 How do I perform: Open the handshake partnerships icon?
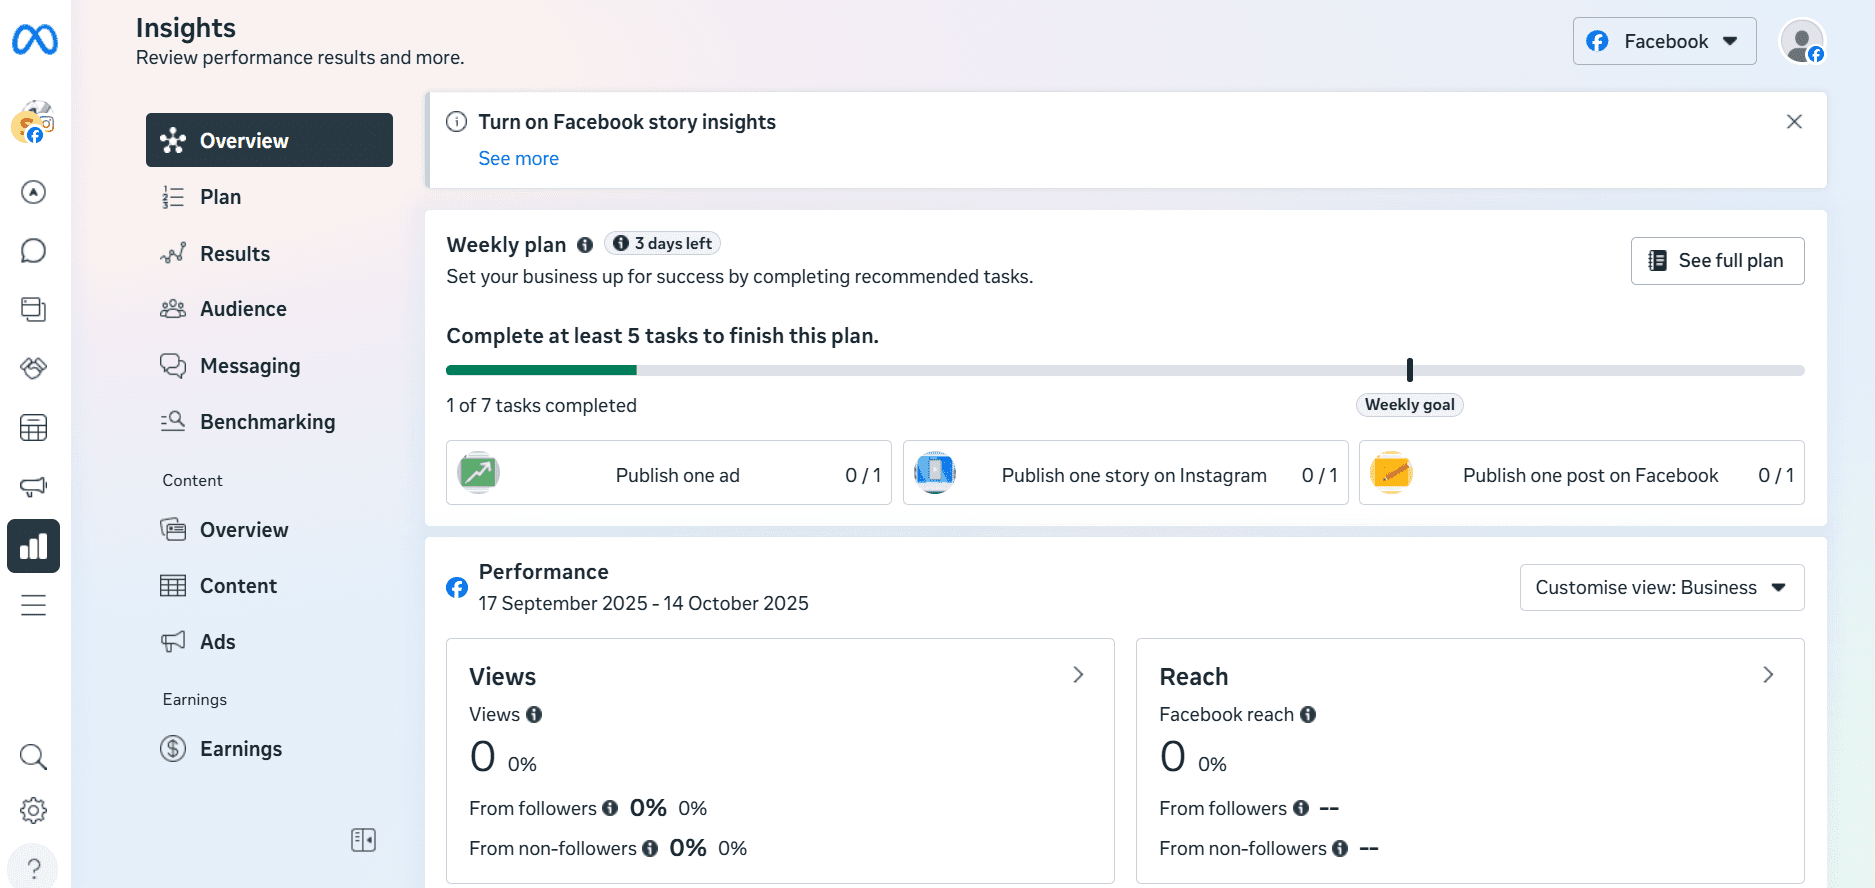[x=33, y=368]
